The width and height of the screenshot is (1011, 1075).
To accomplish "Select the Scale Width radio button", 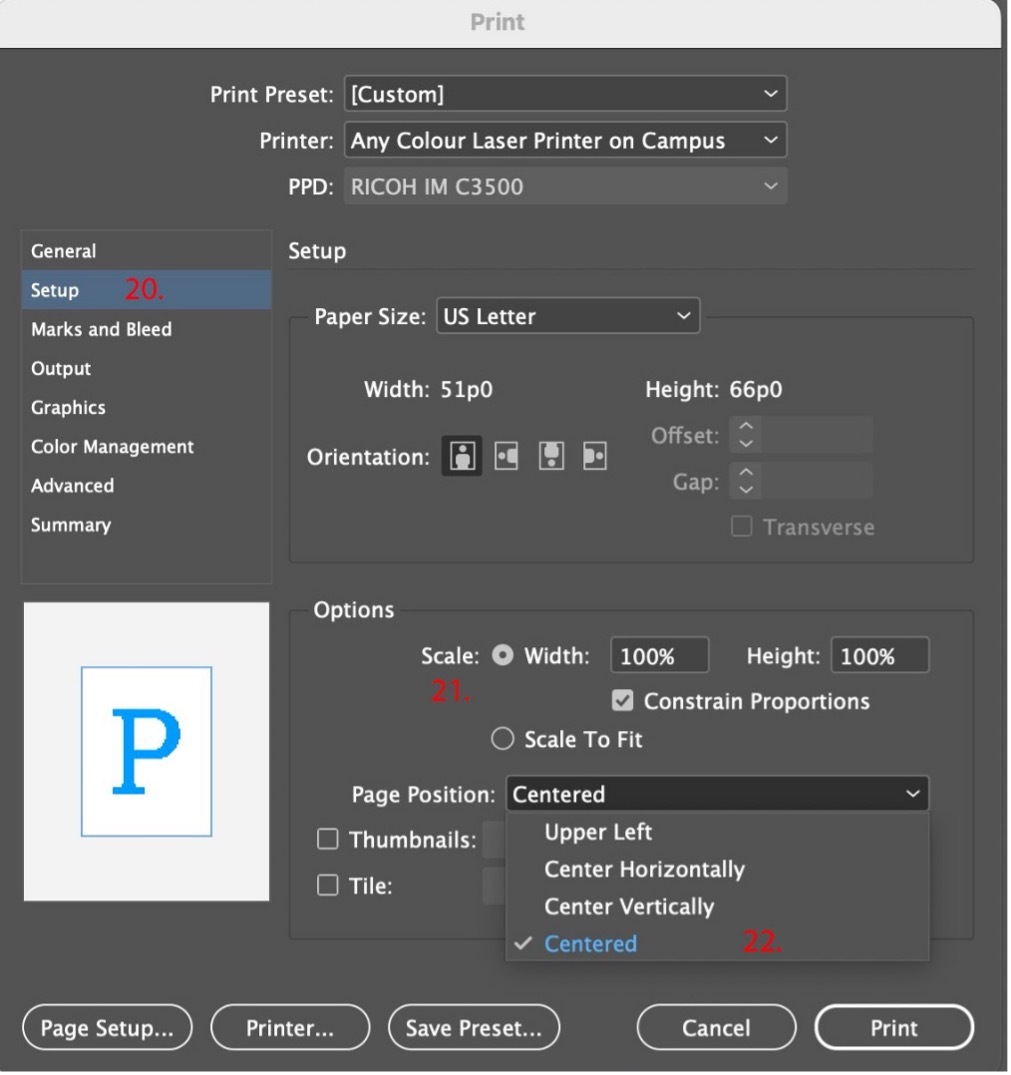I will 502,657.
